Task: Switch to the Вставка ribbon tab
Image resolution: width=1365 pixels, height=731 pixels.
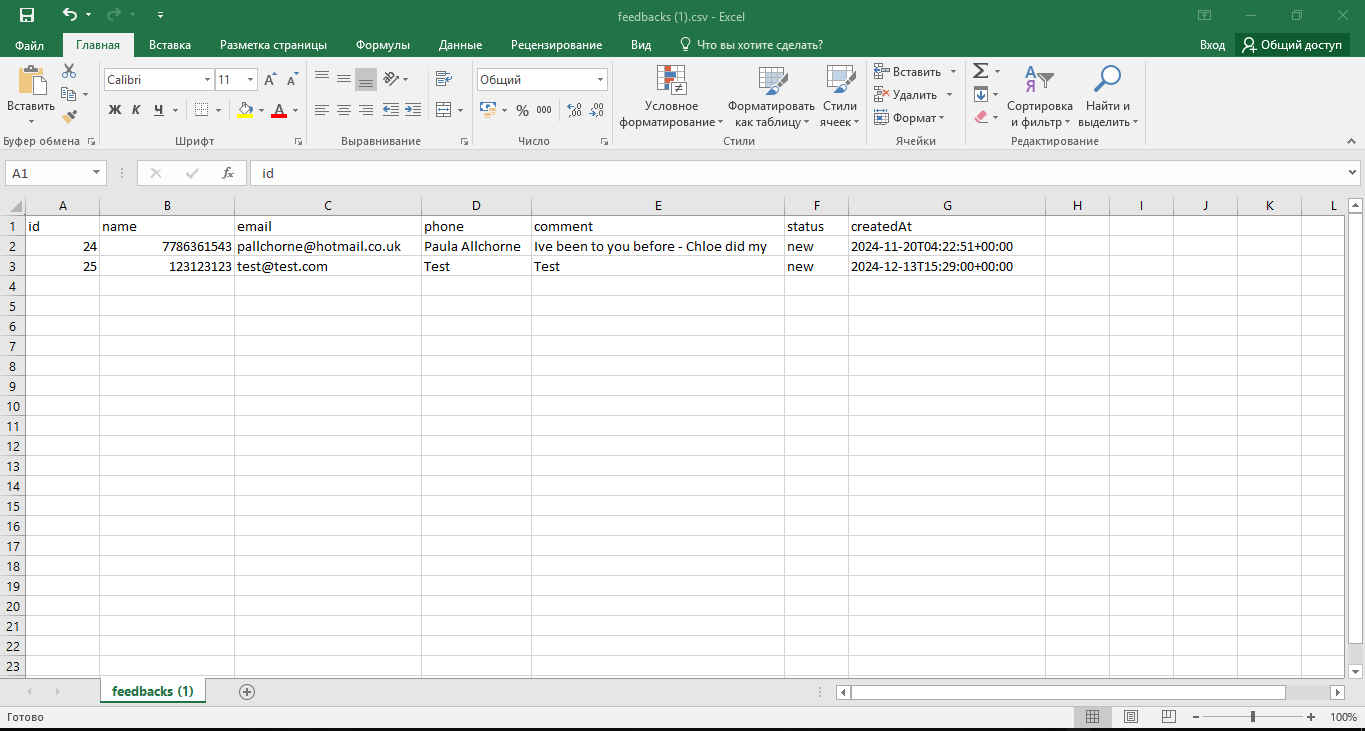Action: tap(170, 45)
